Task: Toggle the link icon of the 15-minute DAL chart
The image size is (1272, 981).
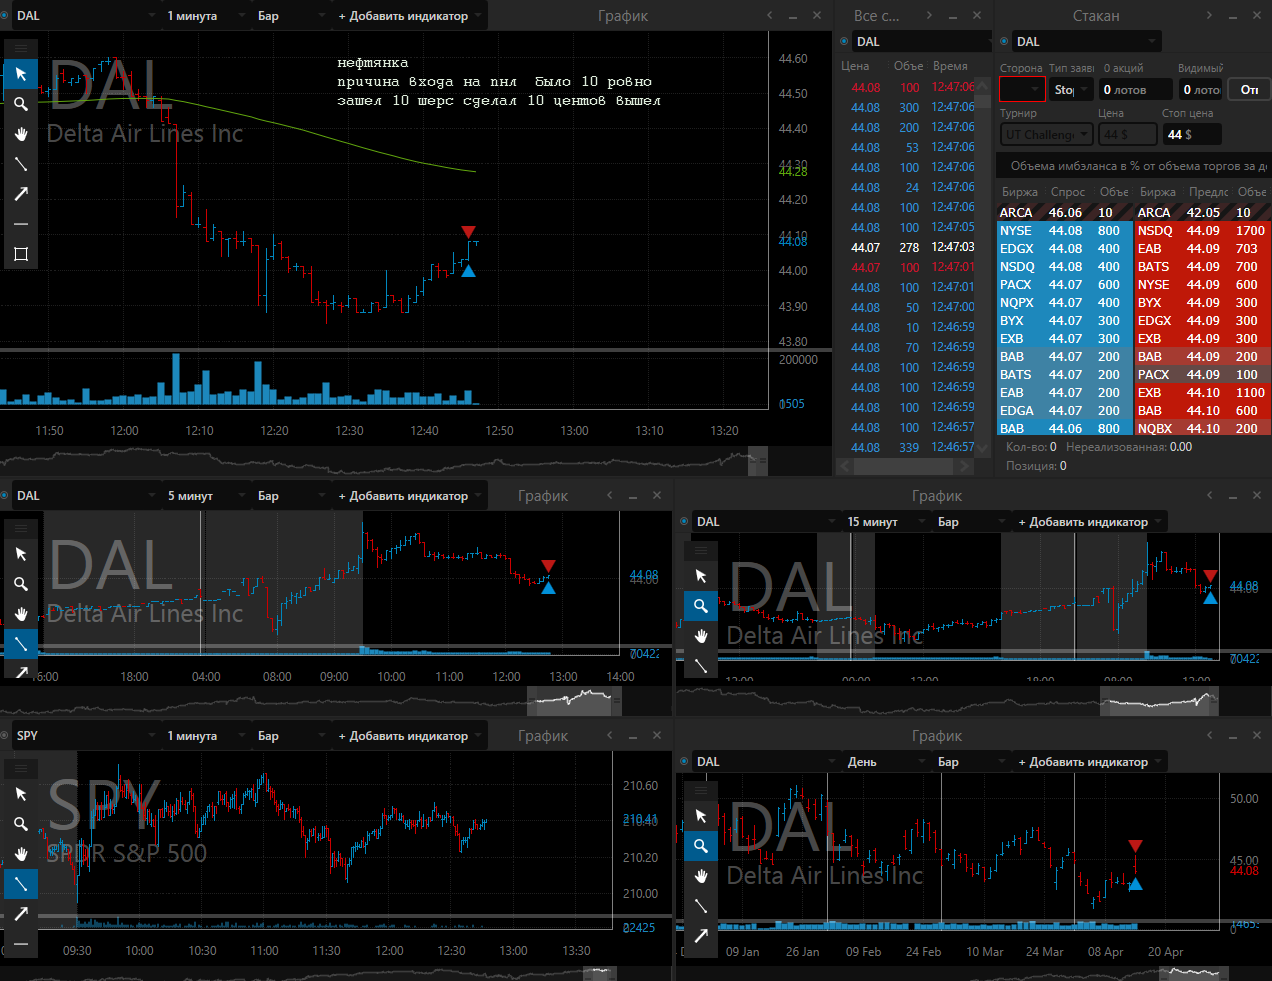Action: 685,522
